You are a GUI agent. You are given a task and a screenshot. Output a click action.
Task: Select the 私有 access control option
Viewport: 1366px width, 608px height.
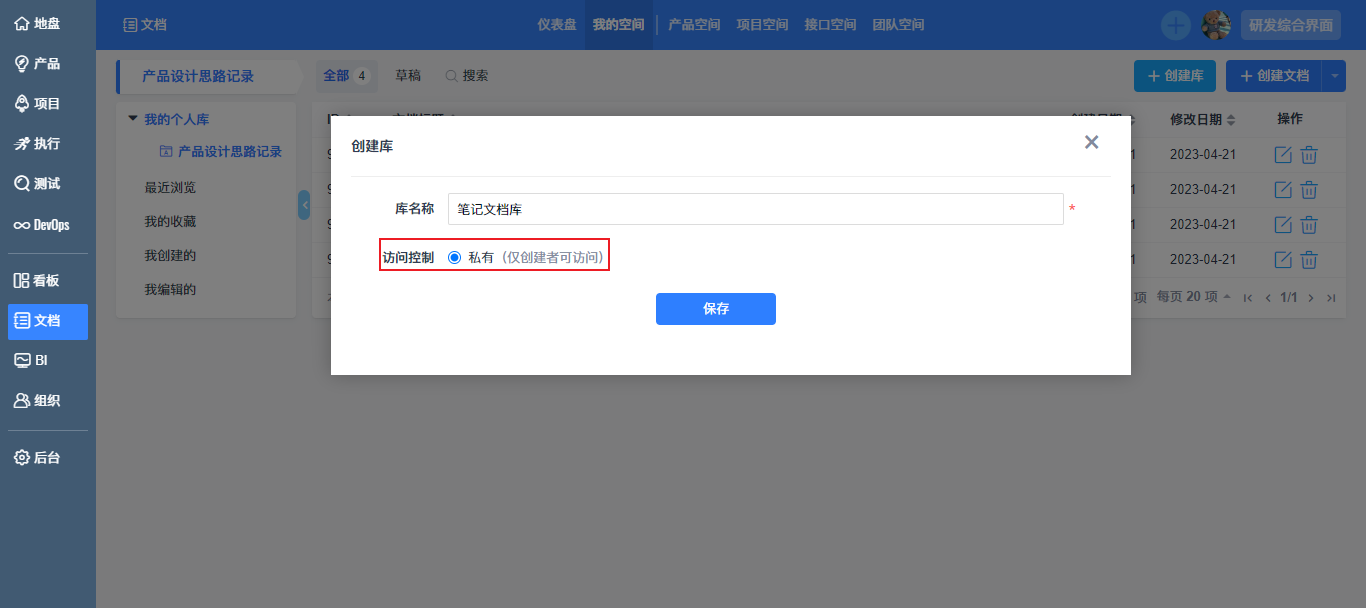456,256
